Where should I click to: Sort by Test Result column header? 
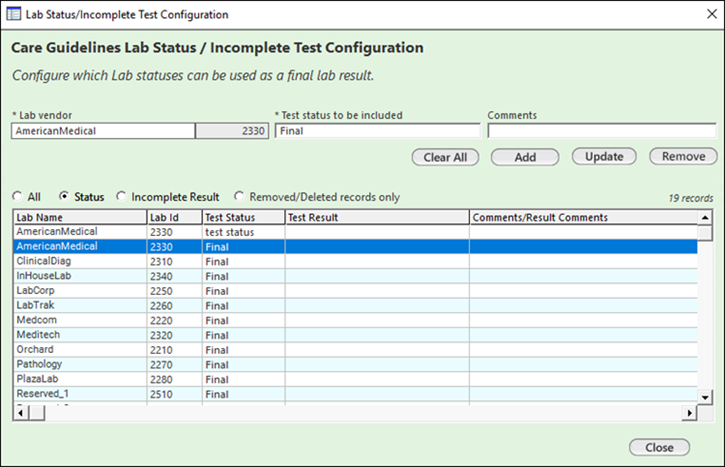[x=377, y=217]
